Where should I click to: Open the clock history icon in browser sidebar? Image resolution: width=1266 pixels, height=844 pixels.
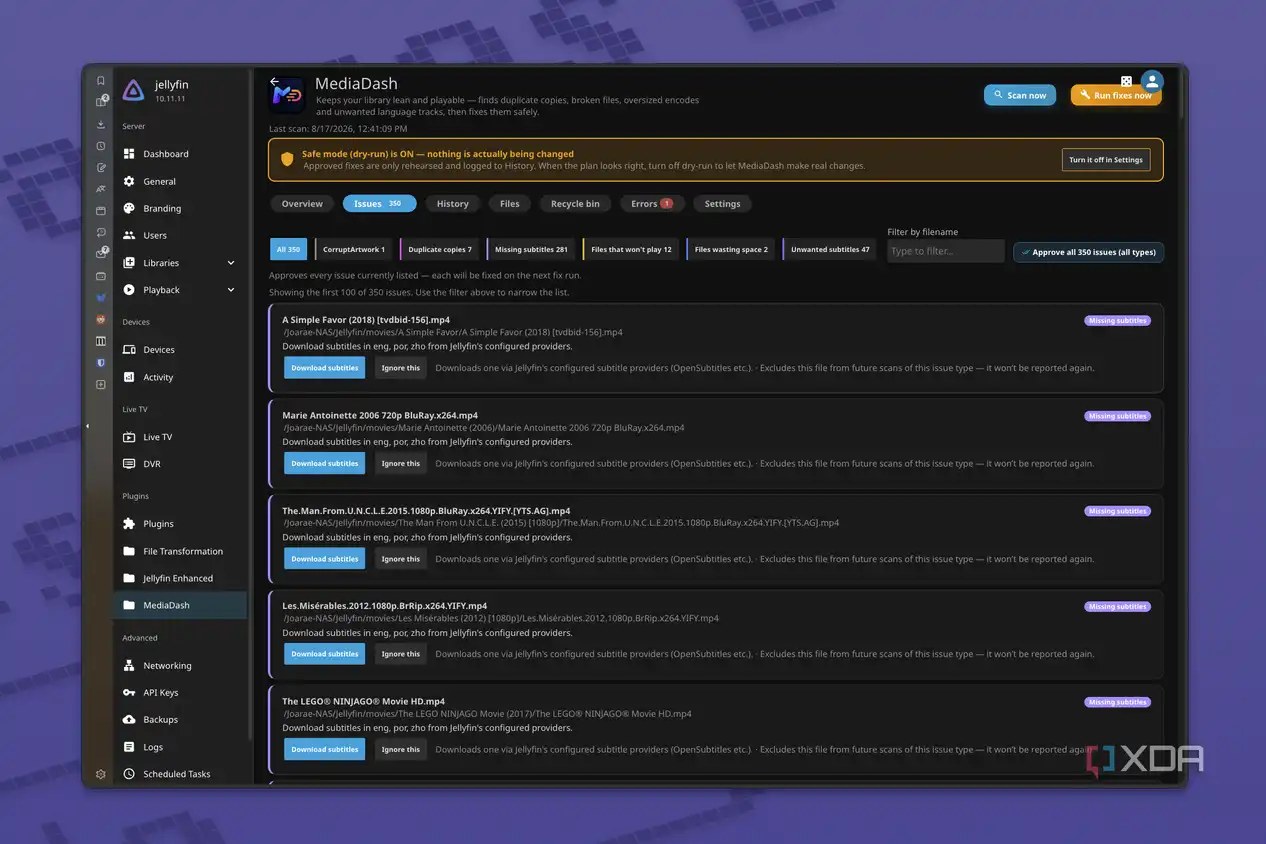(101, 146)
